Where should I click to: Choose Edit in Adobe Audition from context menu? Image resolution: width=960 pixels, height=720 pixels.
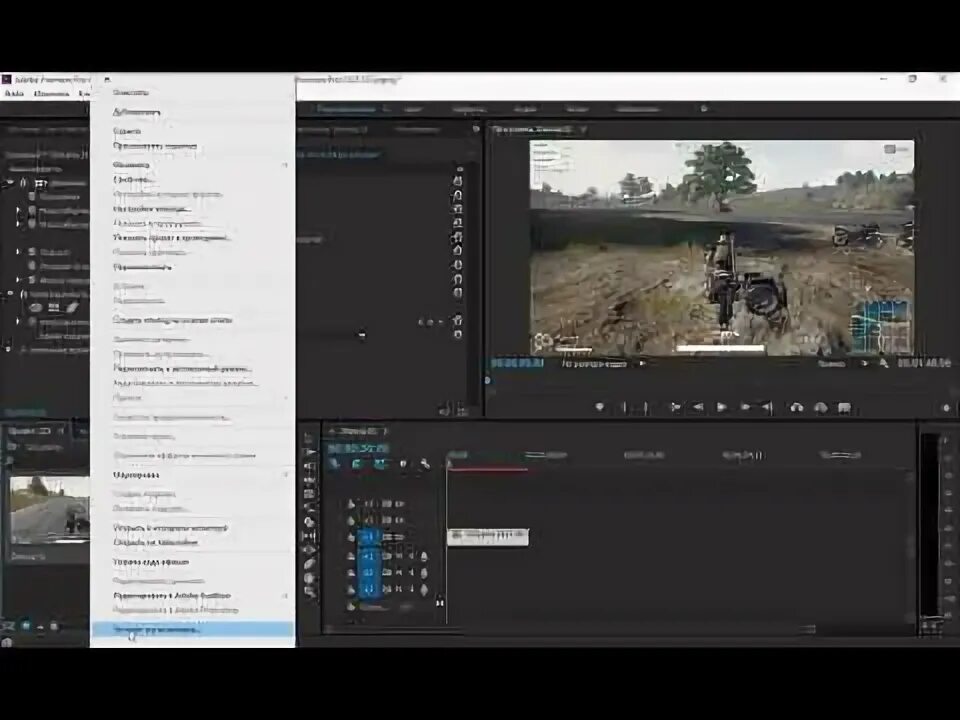click(173, 595)
